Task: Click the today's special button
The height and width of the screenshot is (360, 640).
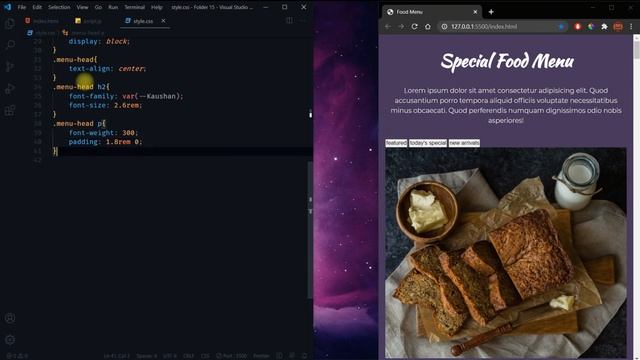Action: [428, 143]
